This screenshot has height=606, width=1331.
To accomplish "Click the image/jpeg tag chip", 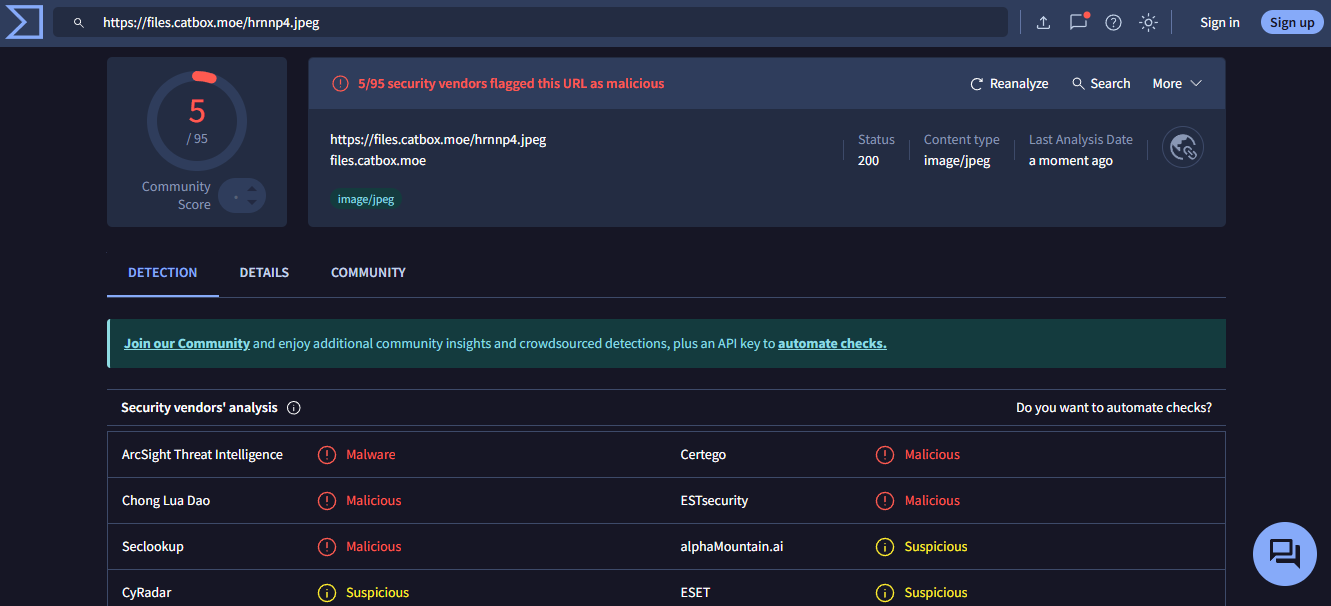I will click(366, 199).
